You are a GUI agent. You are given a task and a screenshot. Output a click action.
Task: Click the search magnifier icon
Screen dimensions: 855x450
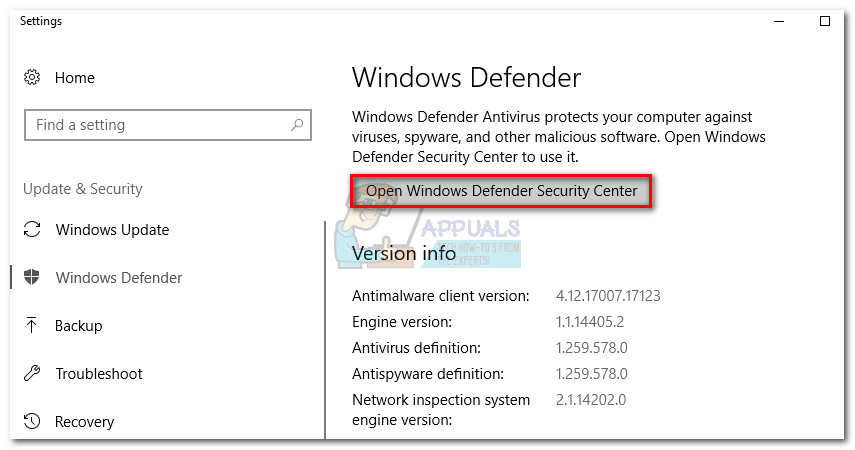[x=297, y=125]
